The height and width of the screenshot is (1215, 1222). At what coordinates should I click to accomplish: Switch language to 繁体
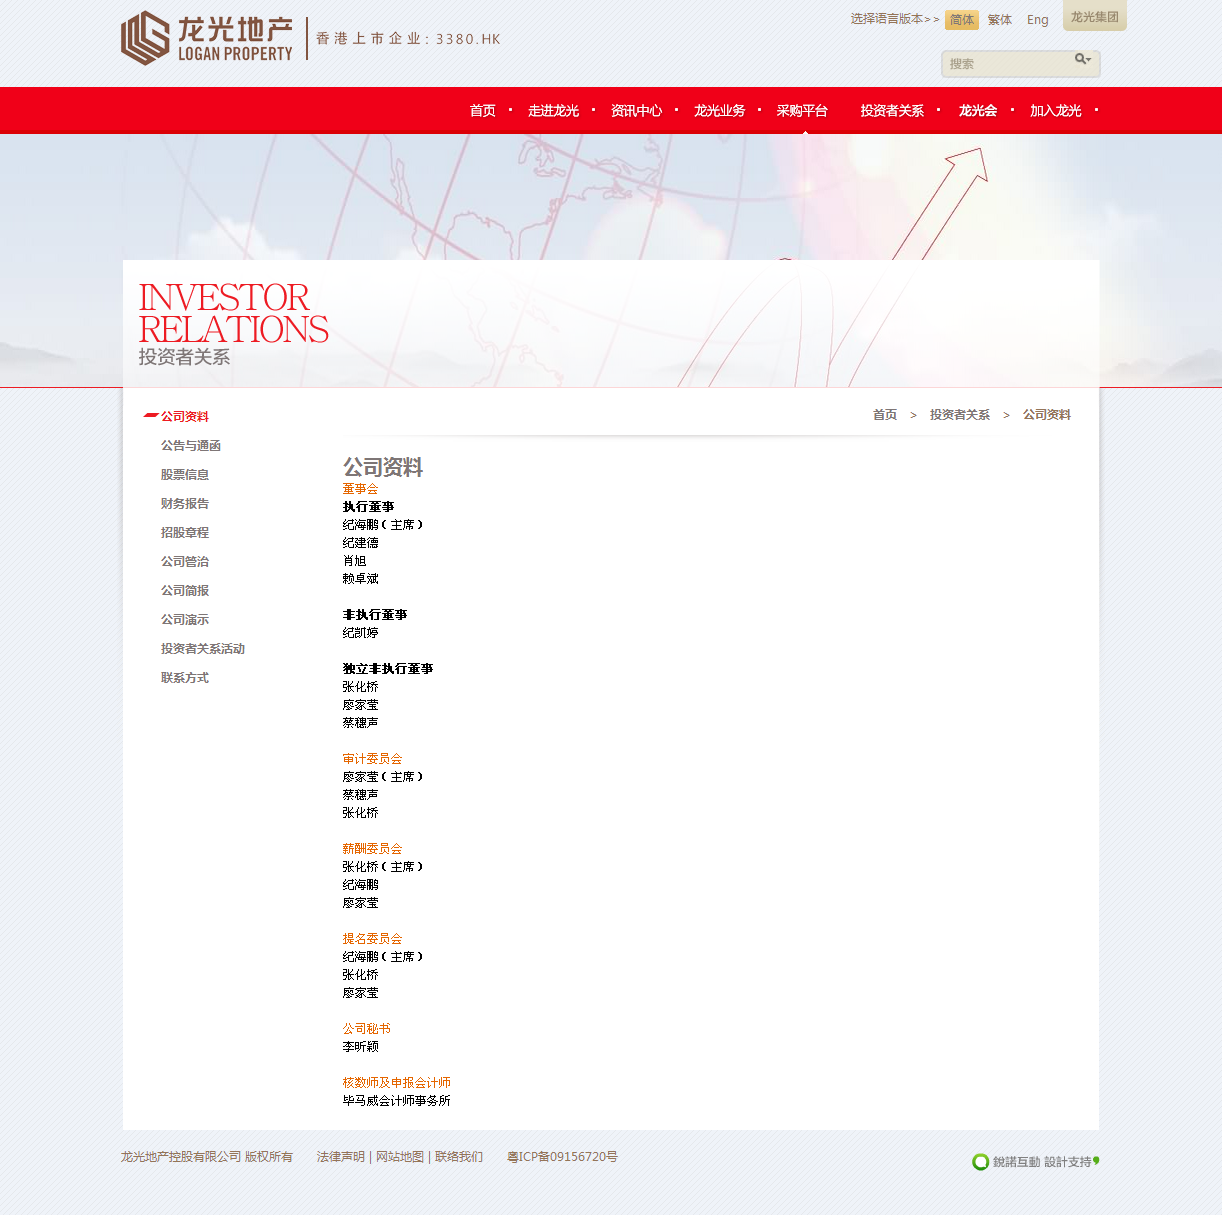click(1000, 20)
